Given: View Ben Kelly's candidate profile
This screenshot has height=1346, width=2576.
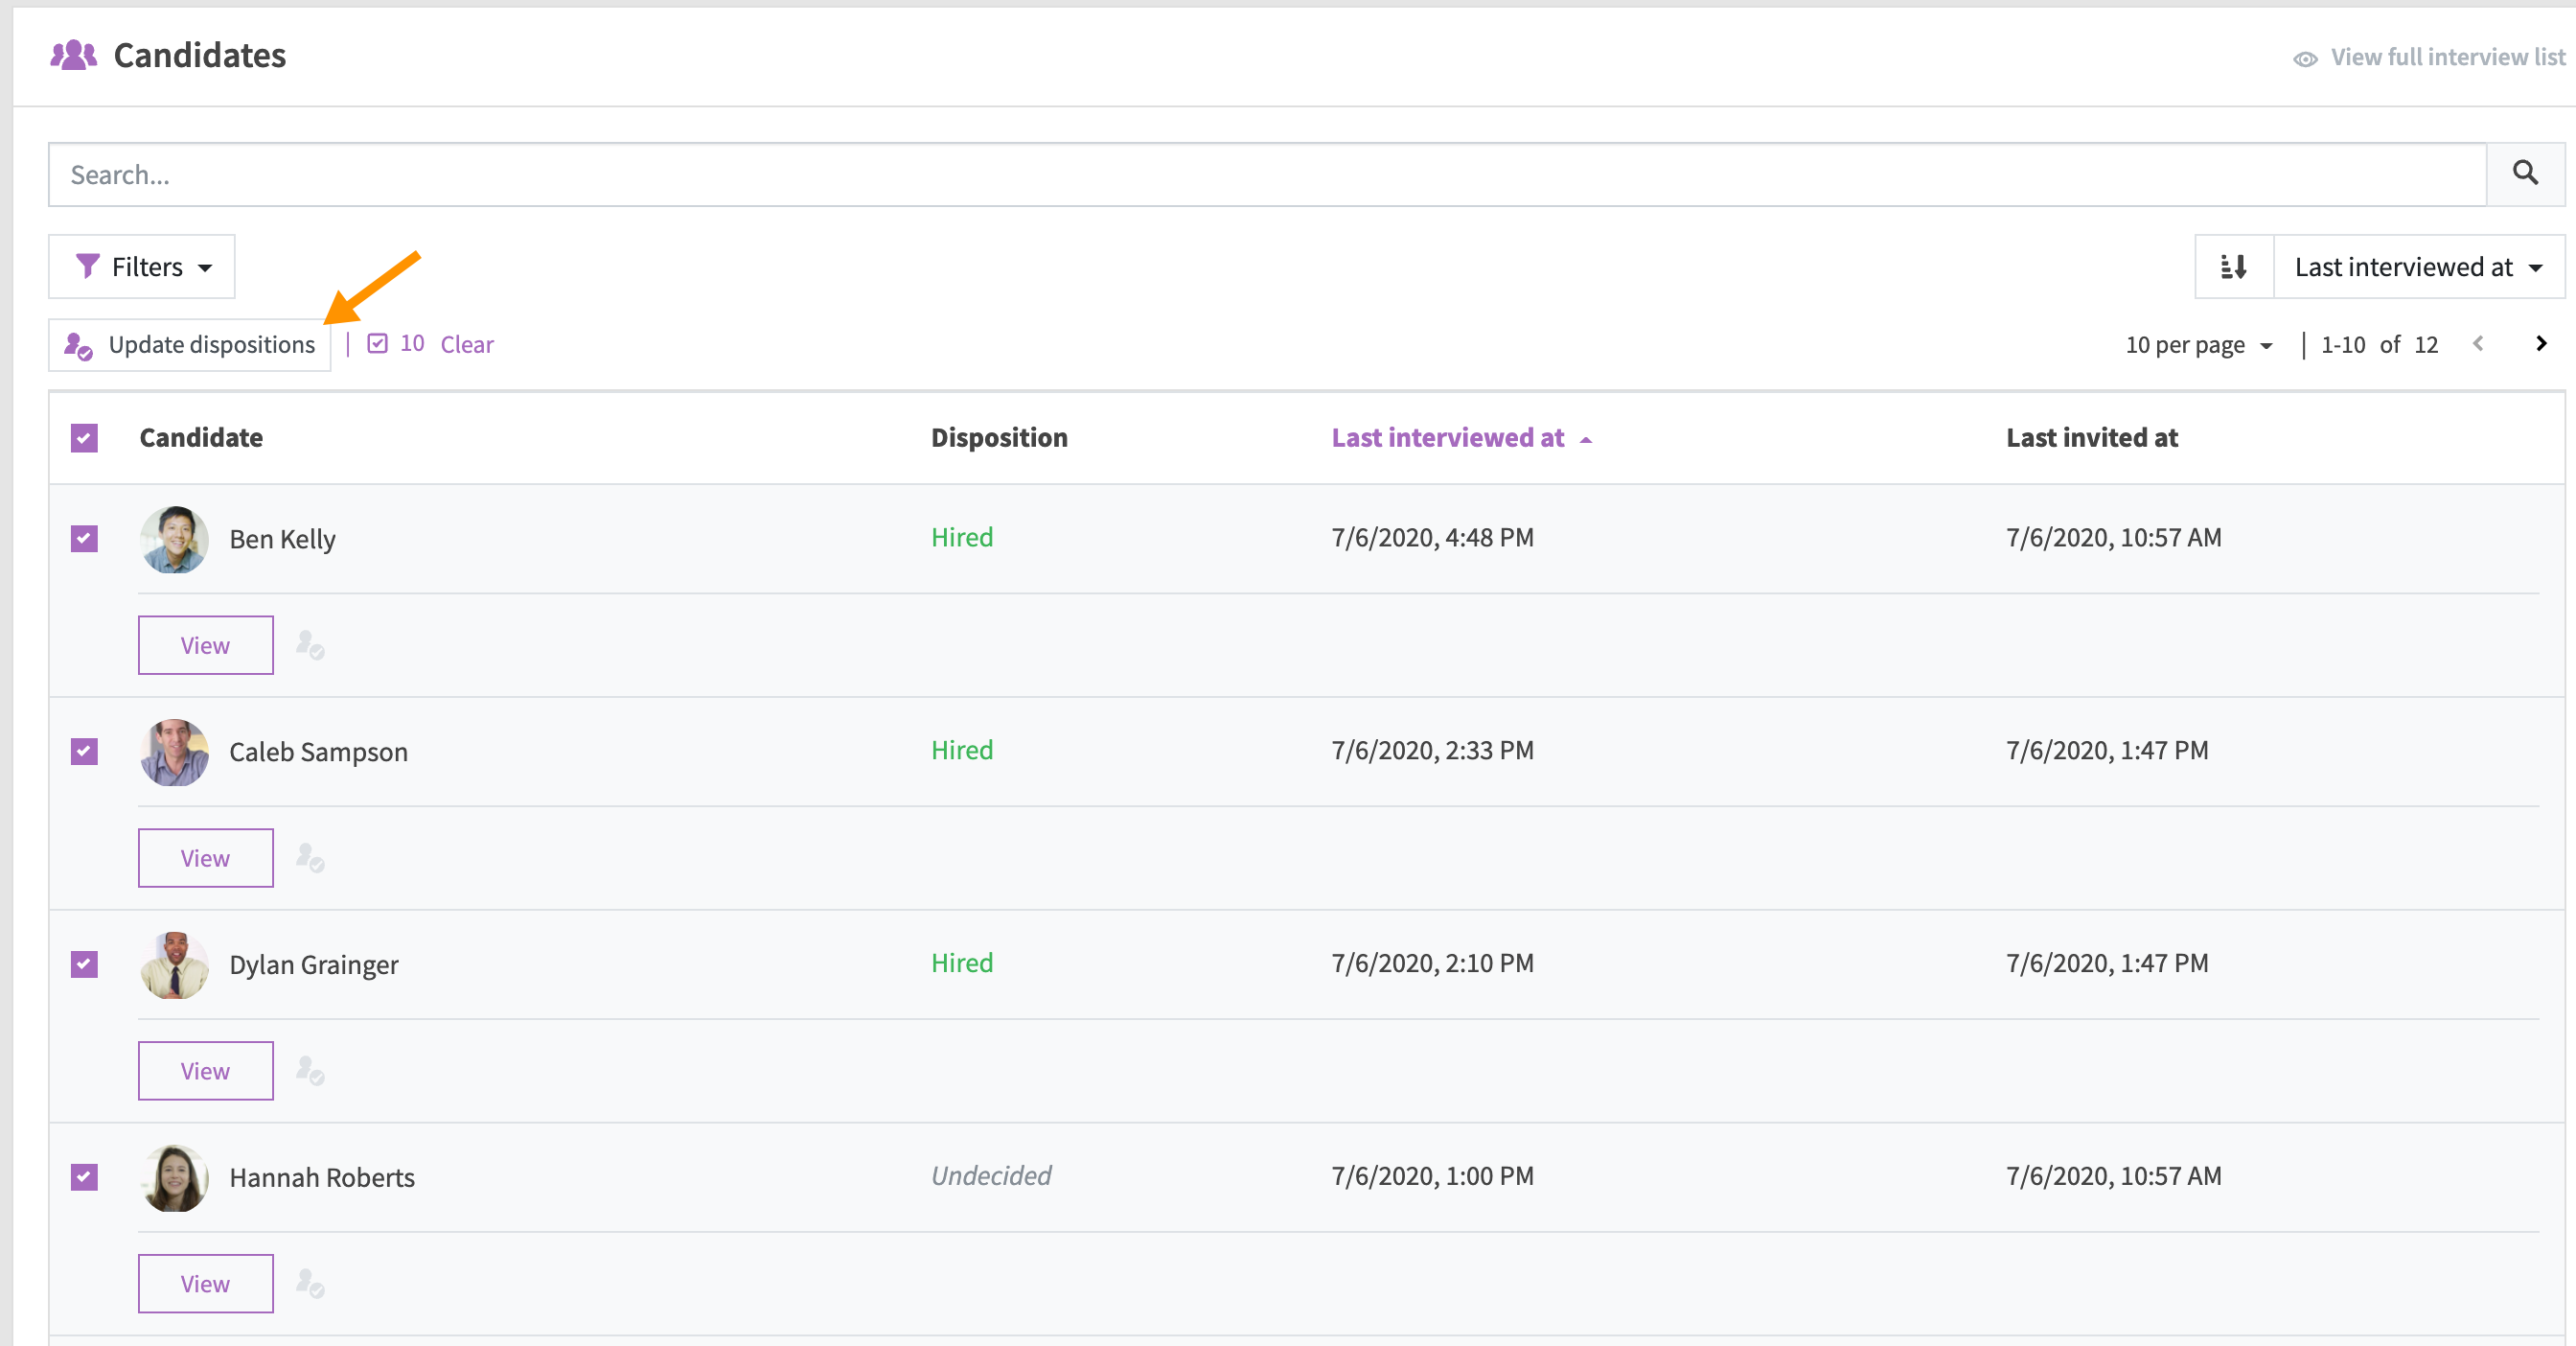Looking at the screenshot, I should pyautogui.click(x=206, y=645).
